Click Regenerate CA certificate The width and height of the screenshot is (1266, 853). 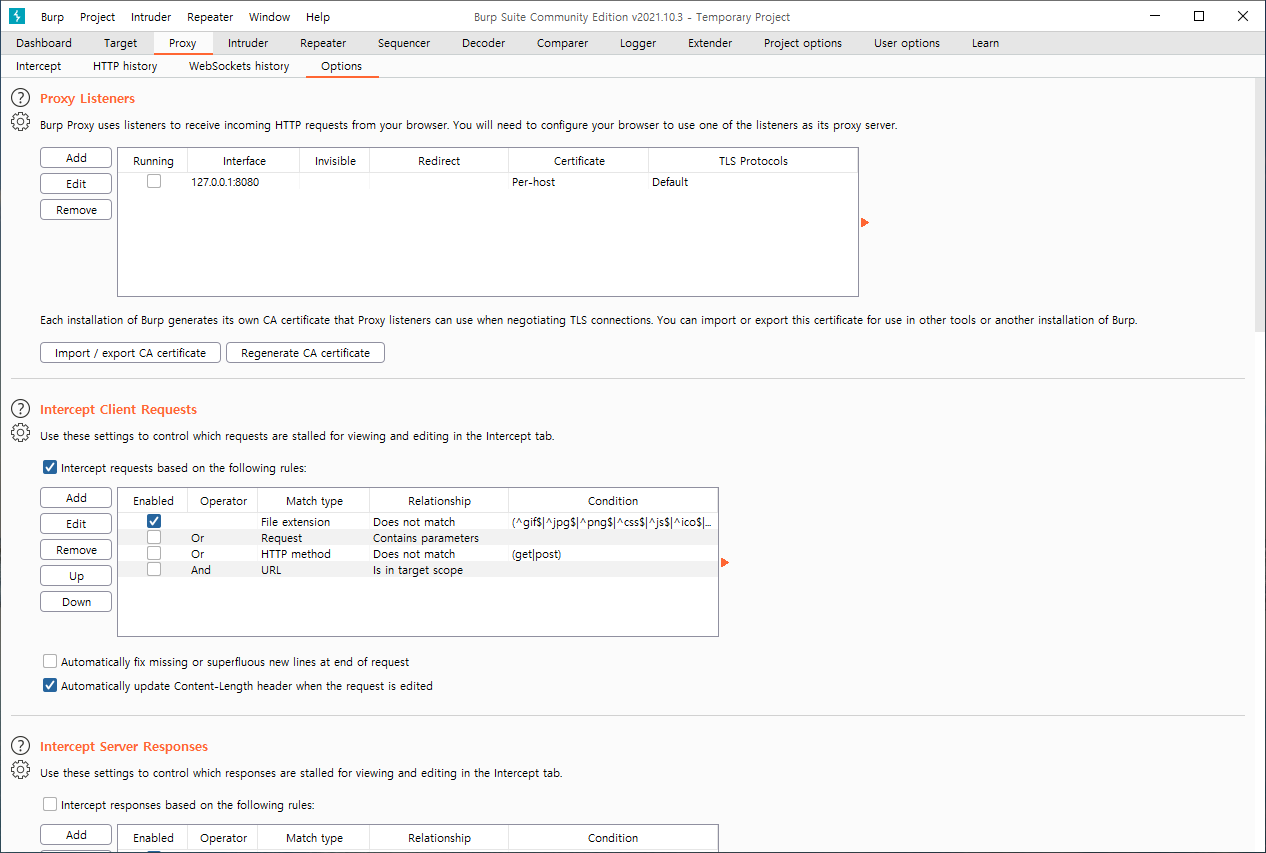[x=305, y=353]
